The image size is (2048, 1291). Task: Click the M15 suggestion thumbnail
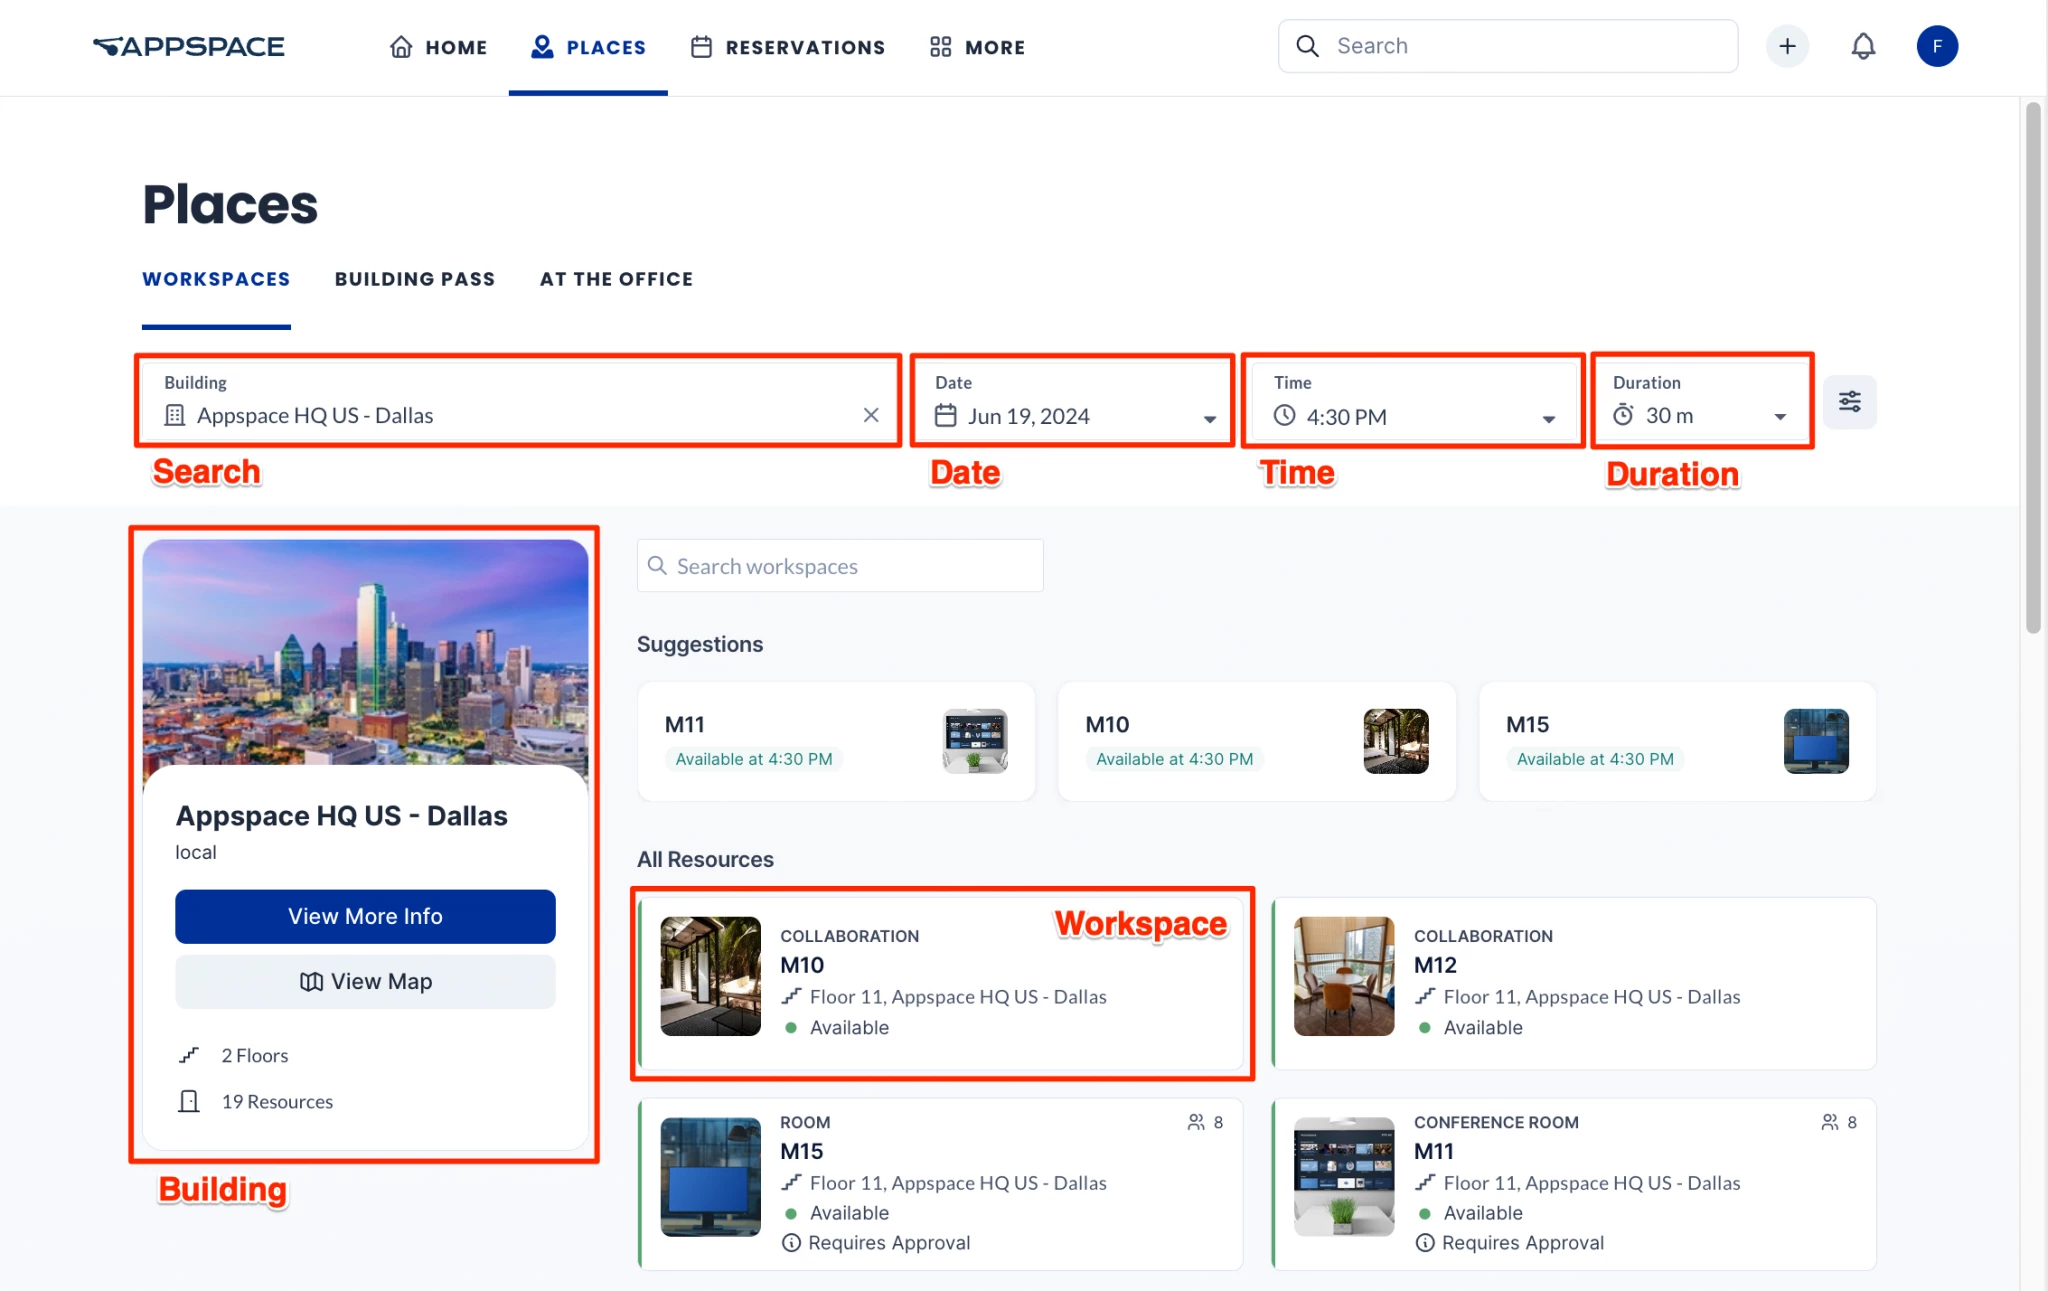point(1816,741)
